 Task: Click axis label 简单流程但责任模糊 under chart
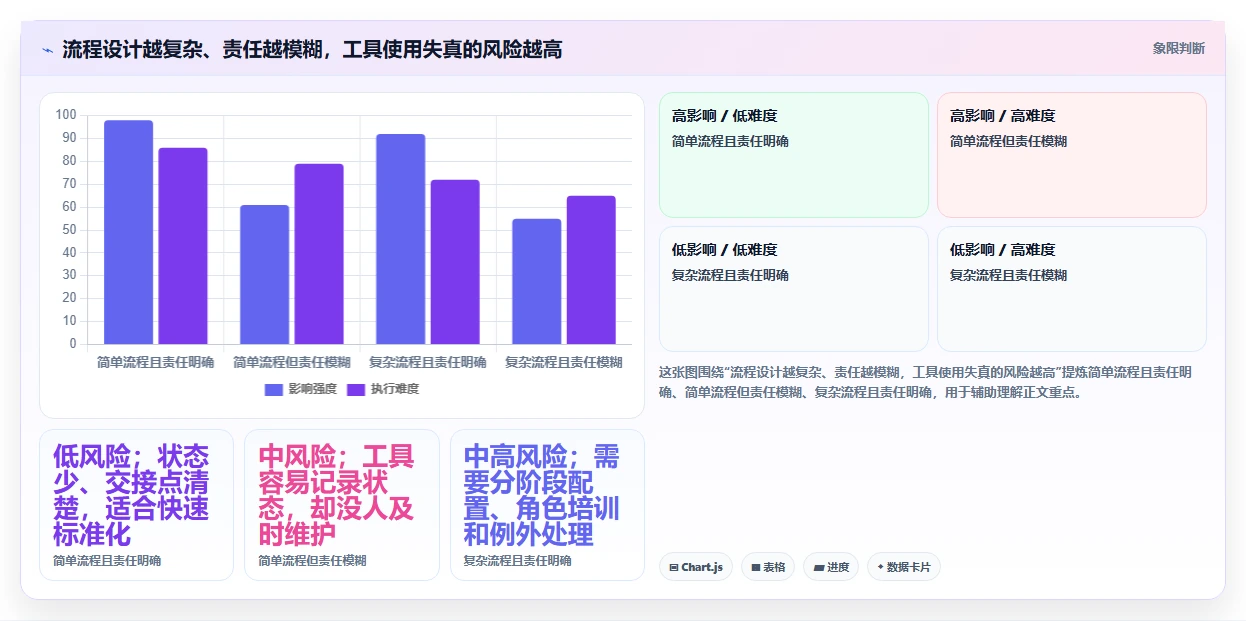(292, 362)
